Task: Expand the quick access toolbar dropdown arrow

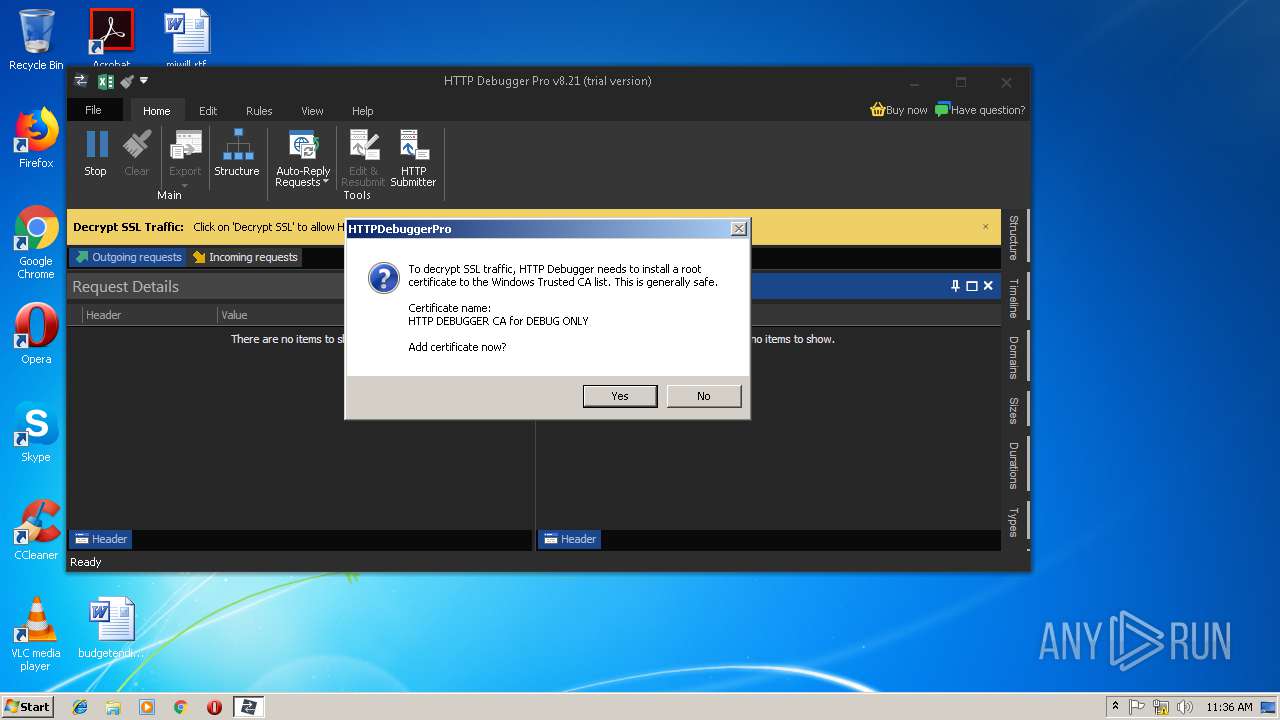Action: 144,81
